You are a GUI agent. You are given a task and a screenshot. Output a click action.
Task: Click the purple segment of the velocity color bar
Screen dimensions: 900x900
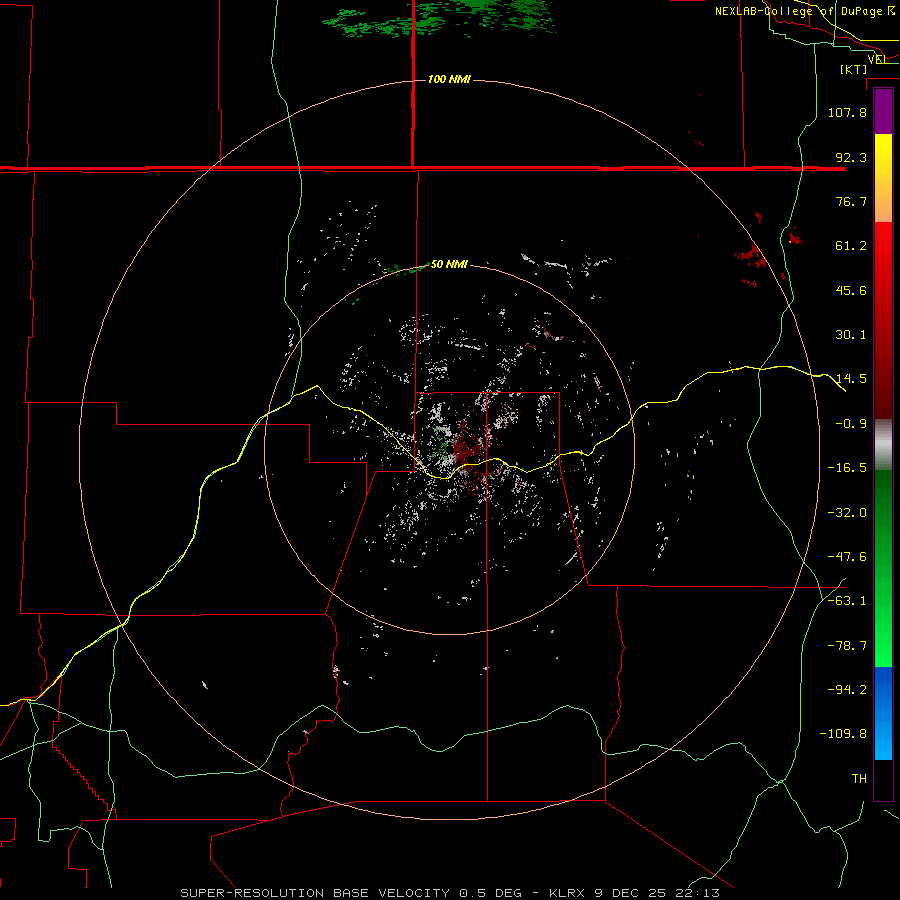click(883, 112)
